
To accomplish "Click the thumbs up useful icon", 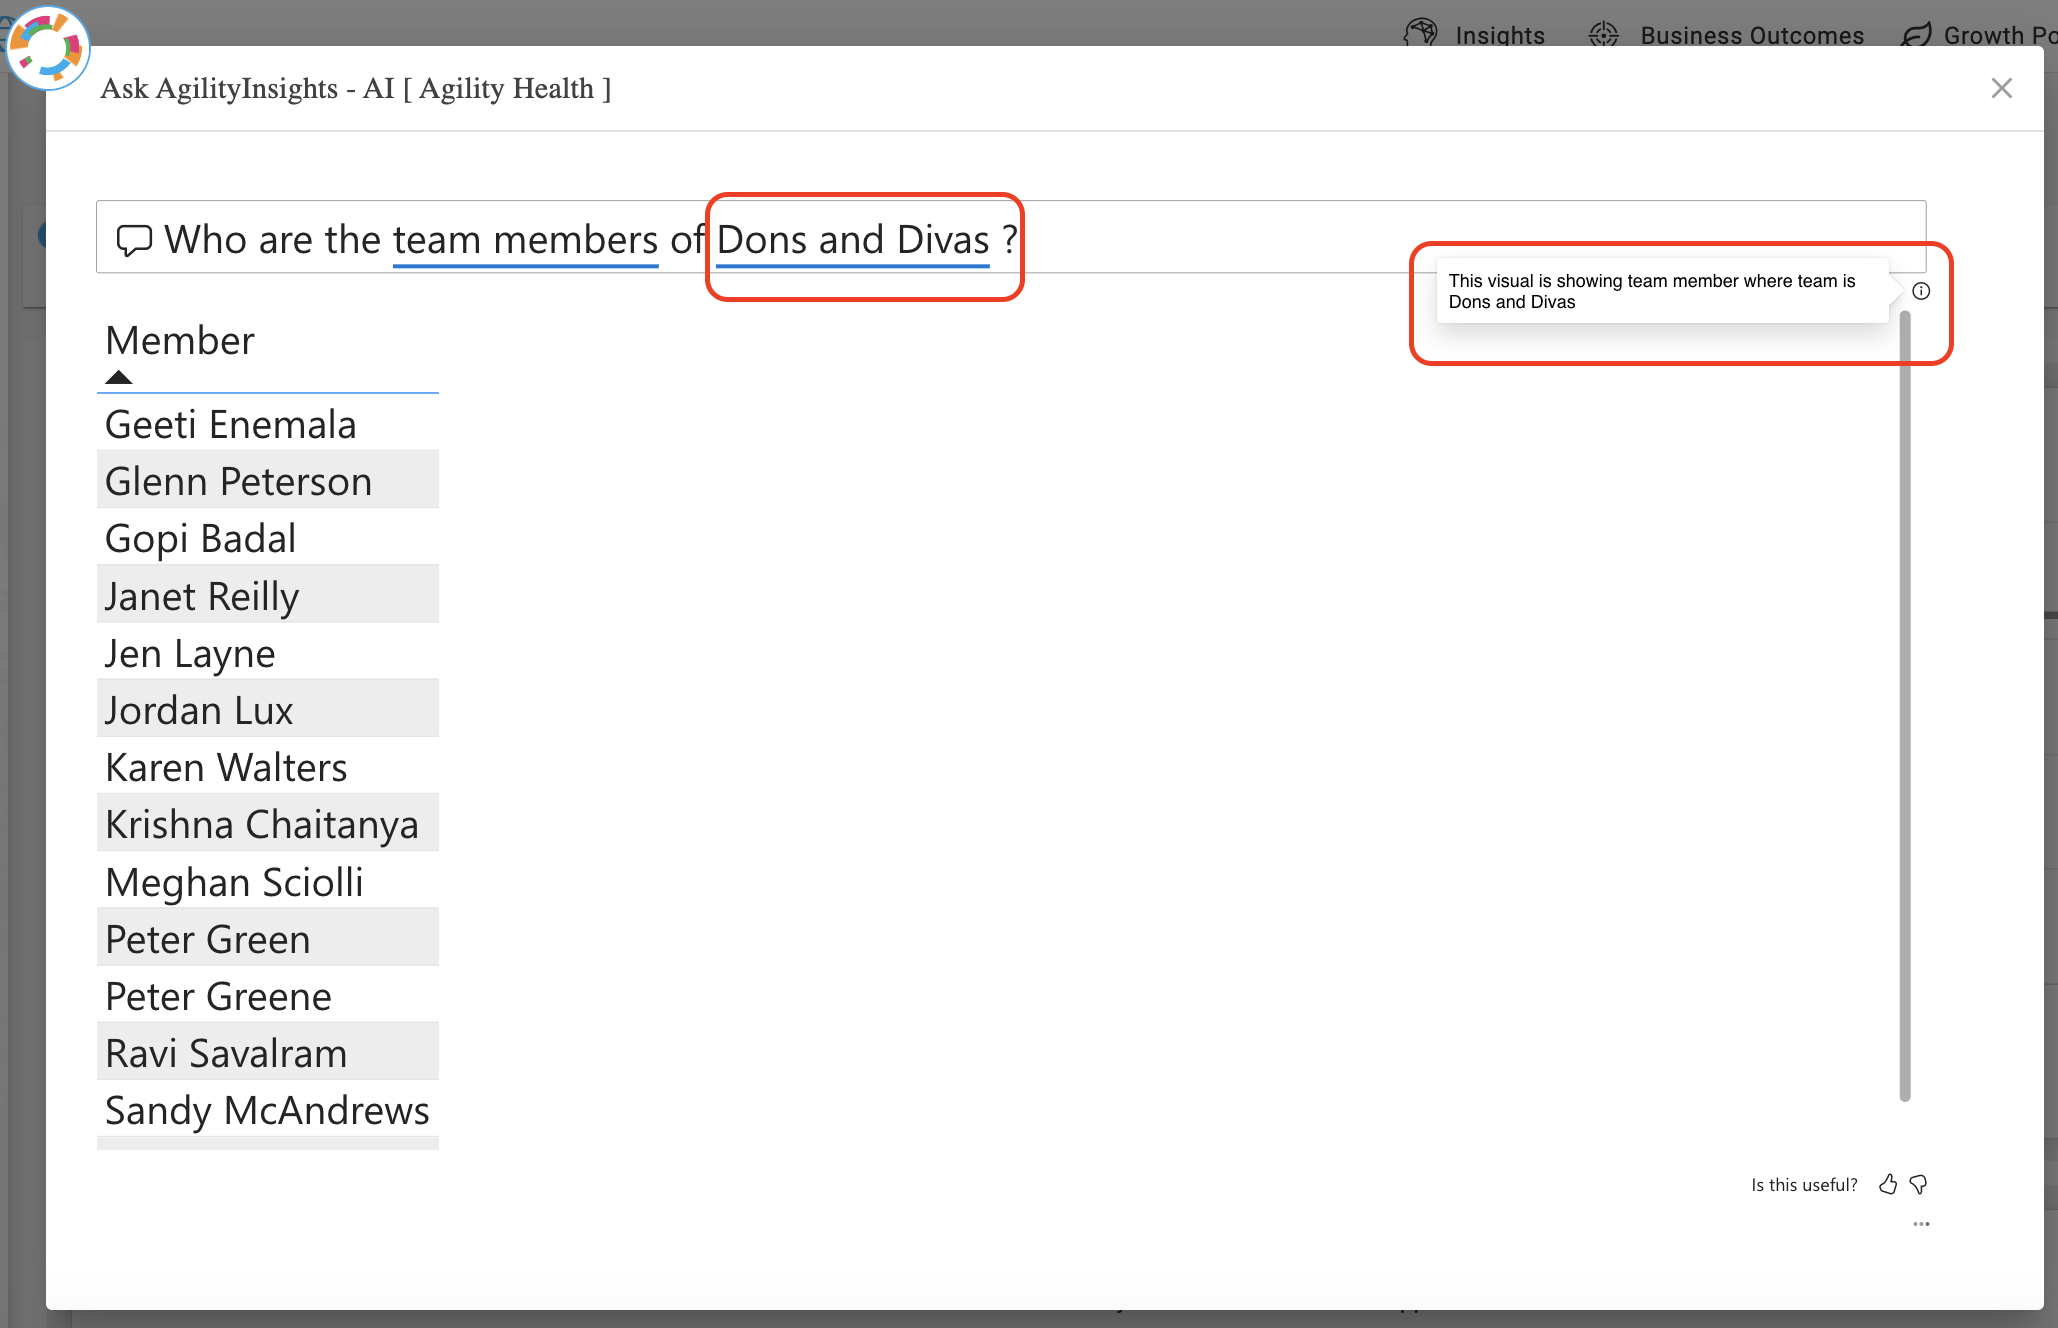I will [1888, 1185].
